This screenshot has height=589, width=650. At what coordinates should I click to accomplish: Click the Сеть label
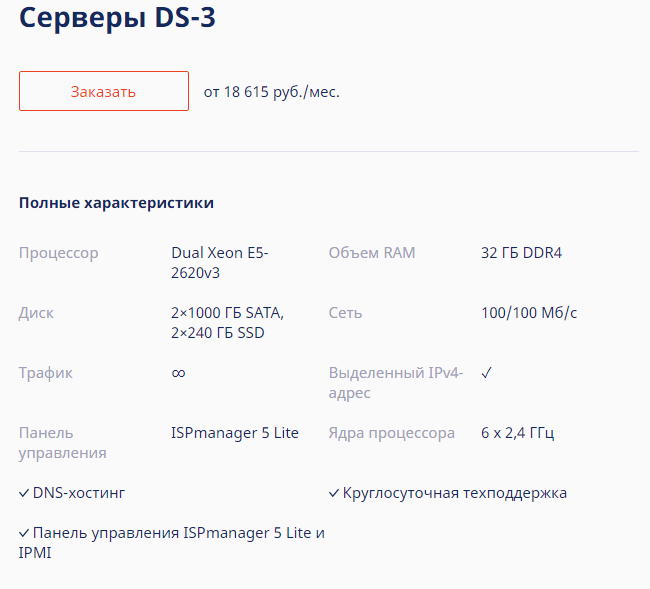345,313
